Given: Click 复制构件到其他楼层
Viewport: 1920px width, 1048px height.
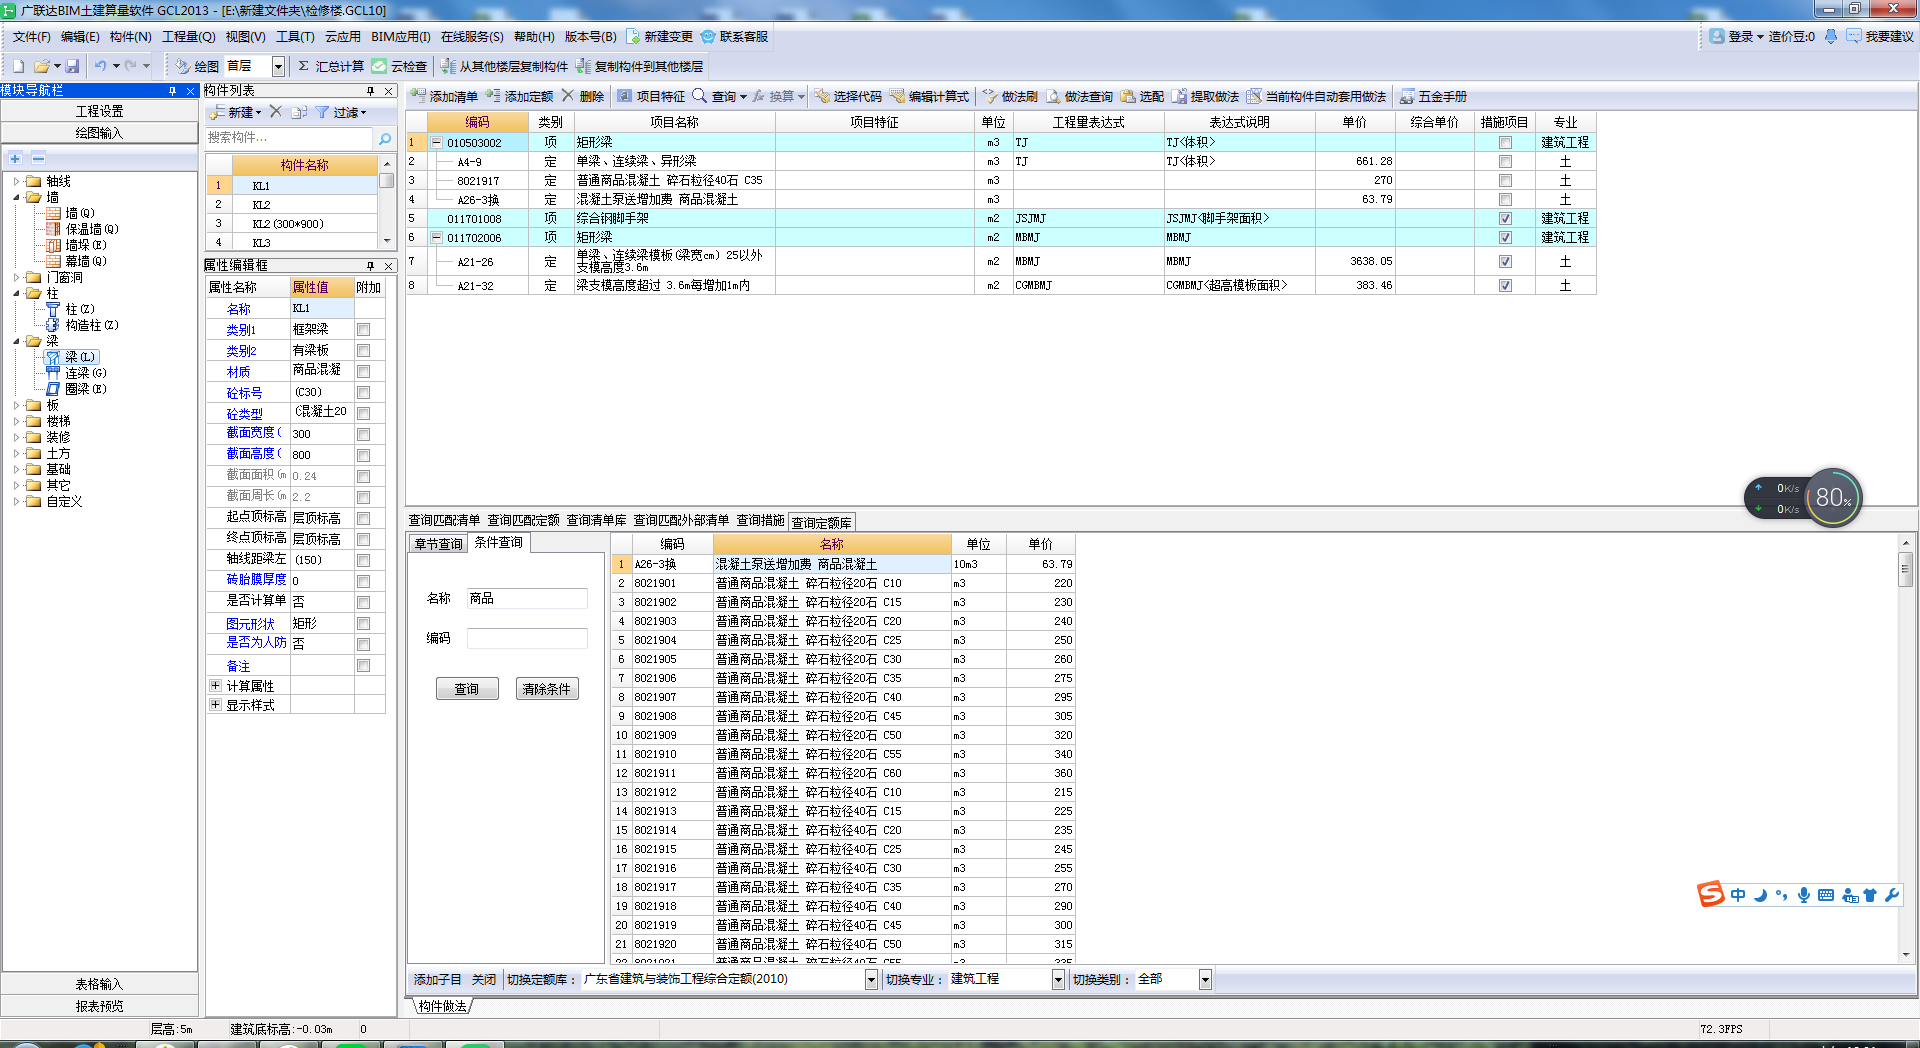Looking at the screenshot, I should [640, 66].
